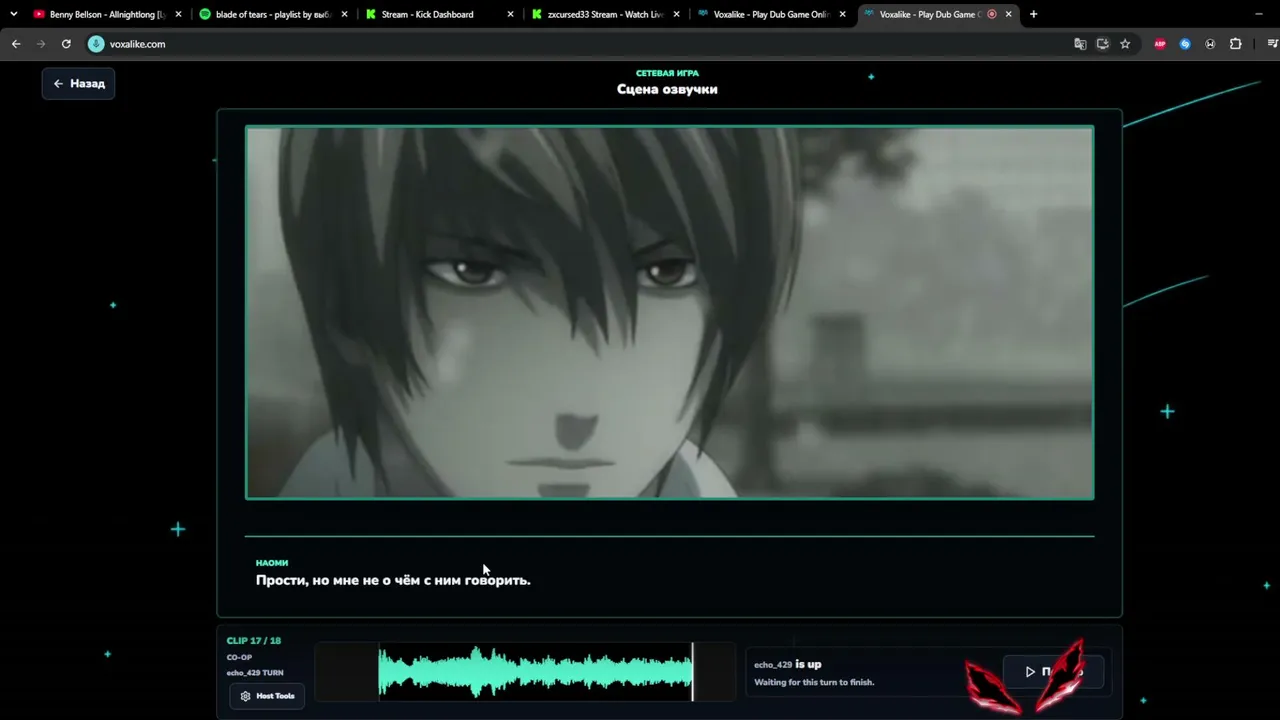1280x720 pixels.
Task: Open the blue extension icon next to ABP
Action: [x=1185, y=44]
